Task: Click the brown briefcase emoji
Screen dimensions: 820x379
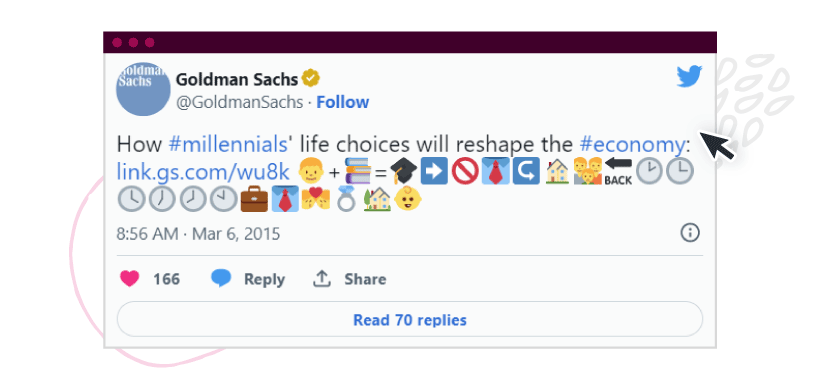Action: coord(254,200)
